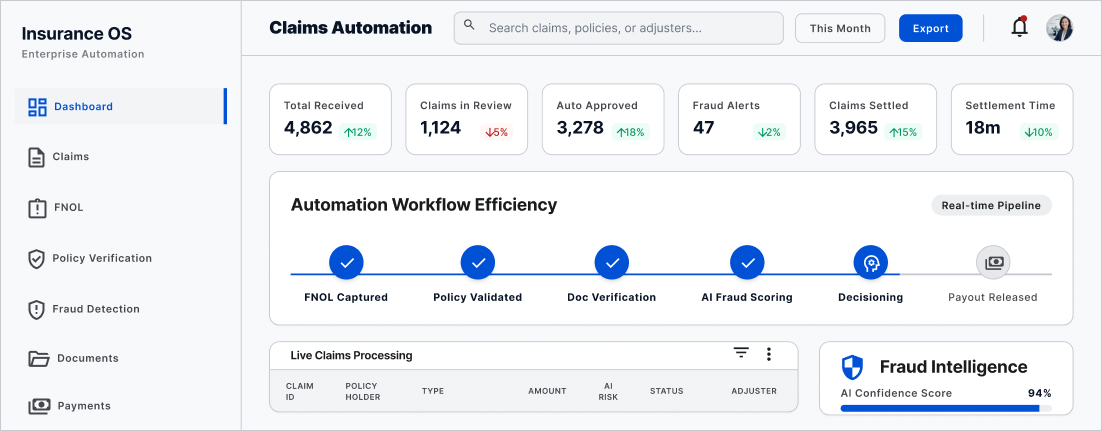Click the Real-time Pipeline badge

tap(991, 205)
